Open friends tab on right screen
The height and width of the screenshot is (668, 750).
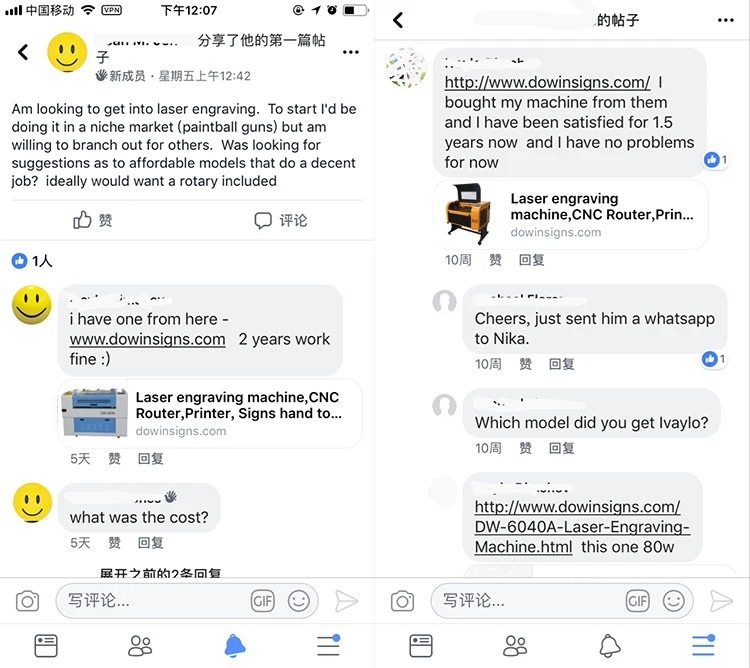click(515, 646)
